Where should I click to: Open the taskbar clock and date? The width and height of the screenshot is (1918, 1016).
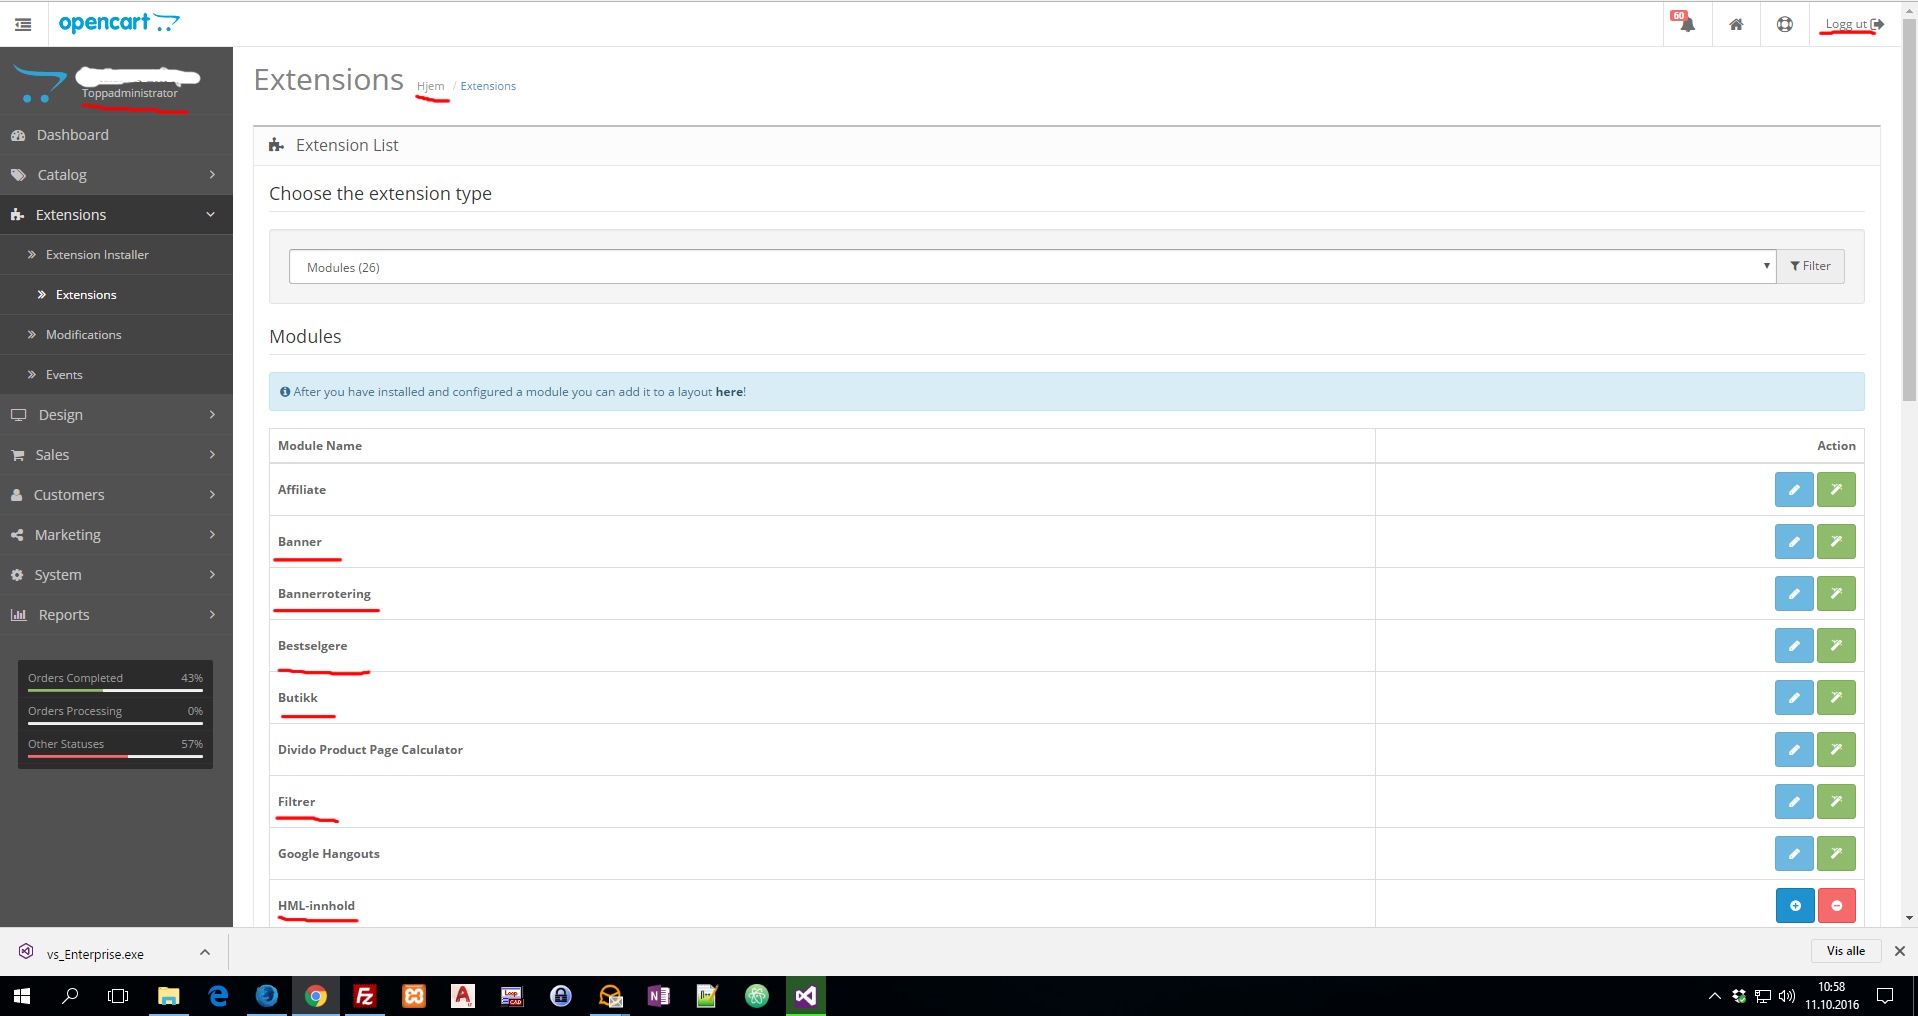click(x=1832, y=996)
